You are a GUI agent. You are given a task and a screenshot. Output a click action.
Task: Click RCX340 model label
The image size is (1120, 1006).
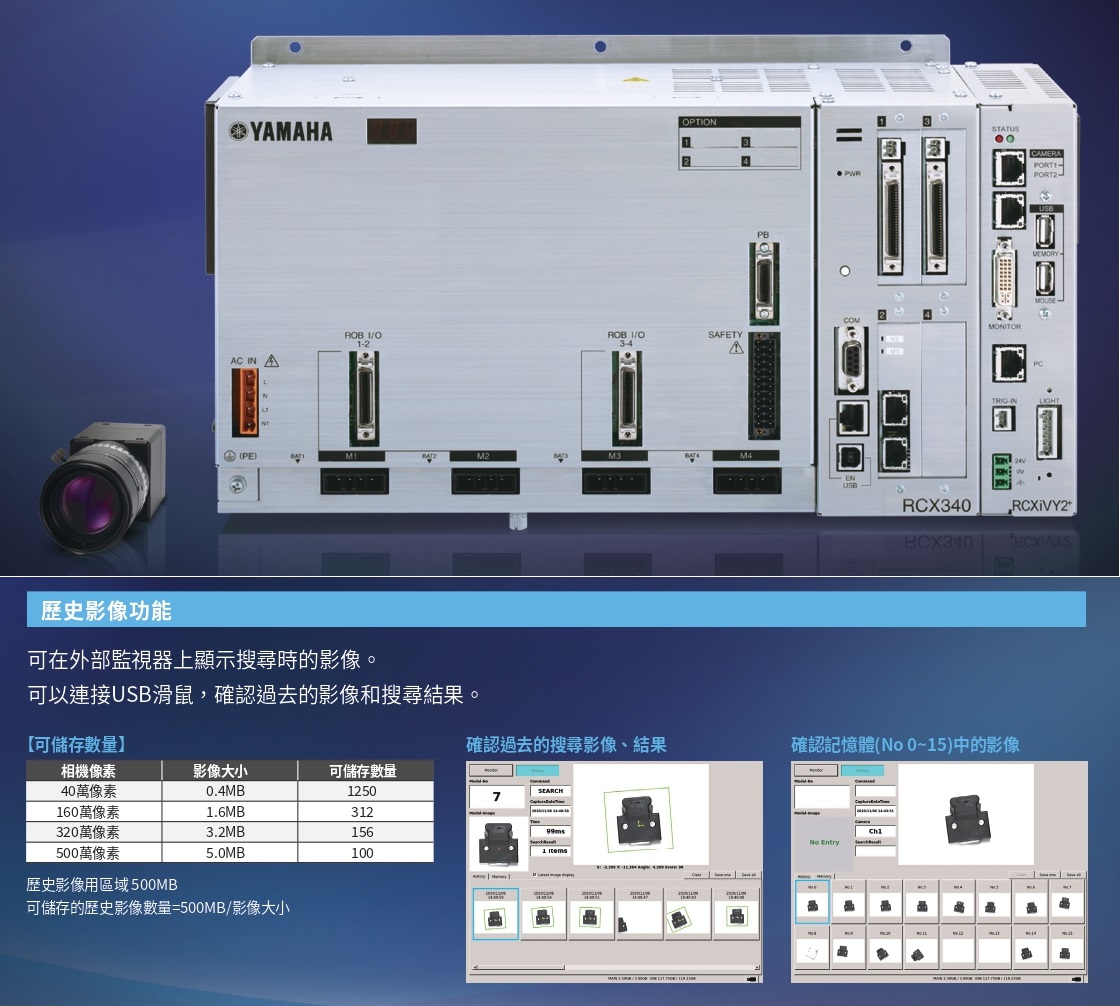[936, 505]
